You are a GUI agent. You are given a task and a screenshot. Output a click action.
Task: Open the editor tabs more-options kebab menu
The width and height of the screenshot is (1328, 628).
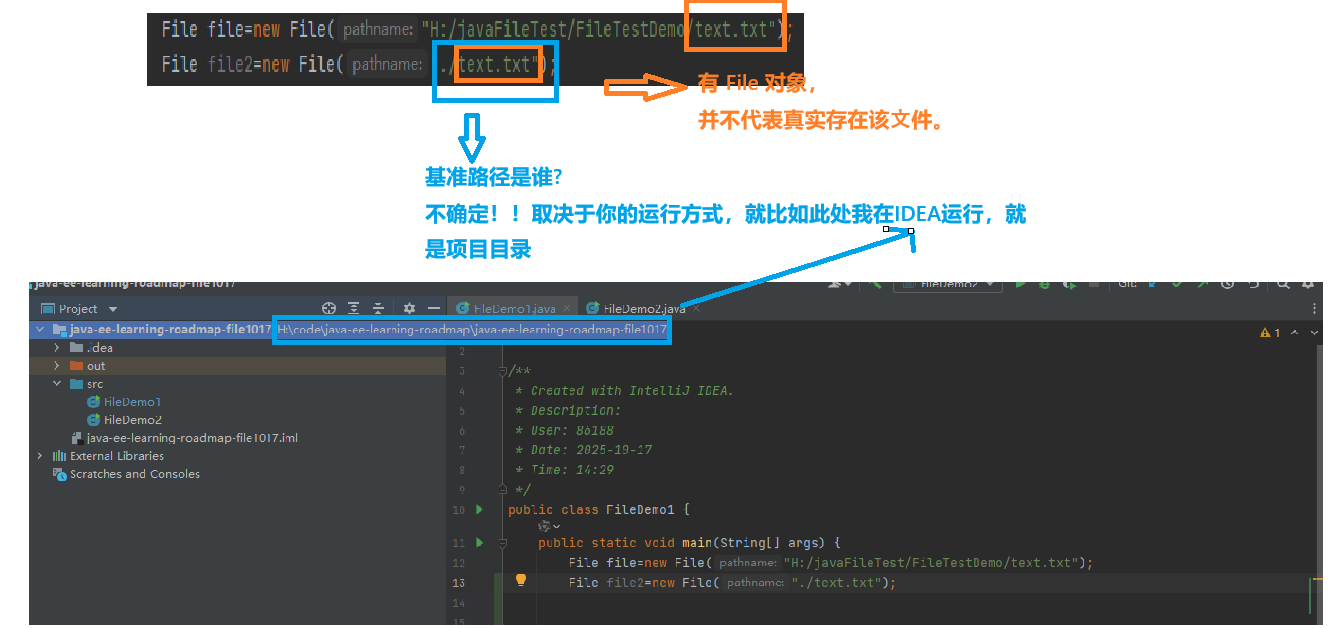coord(1314,309)
